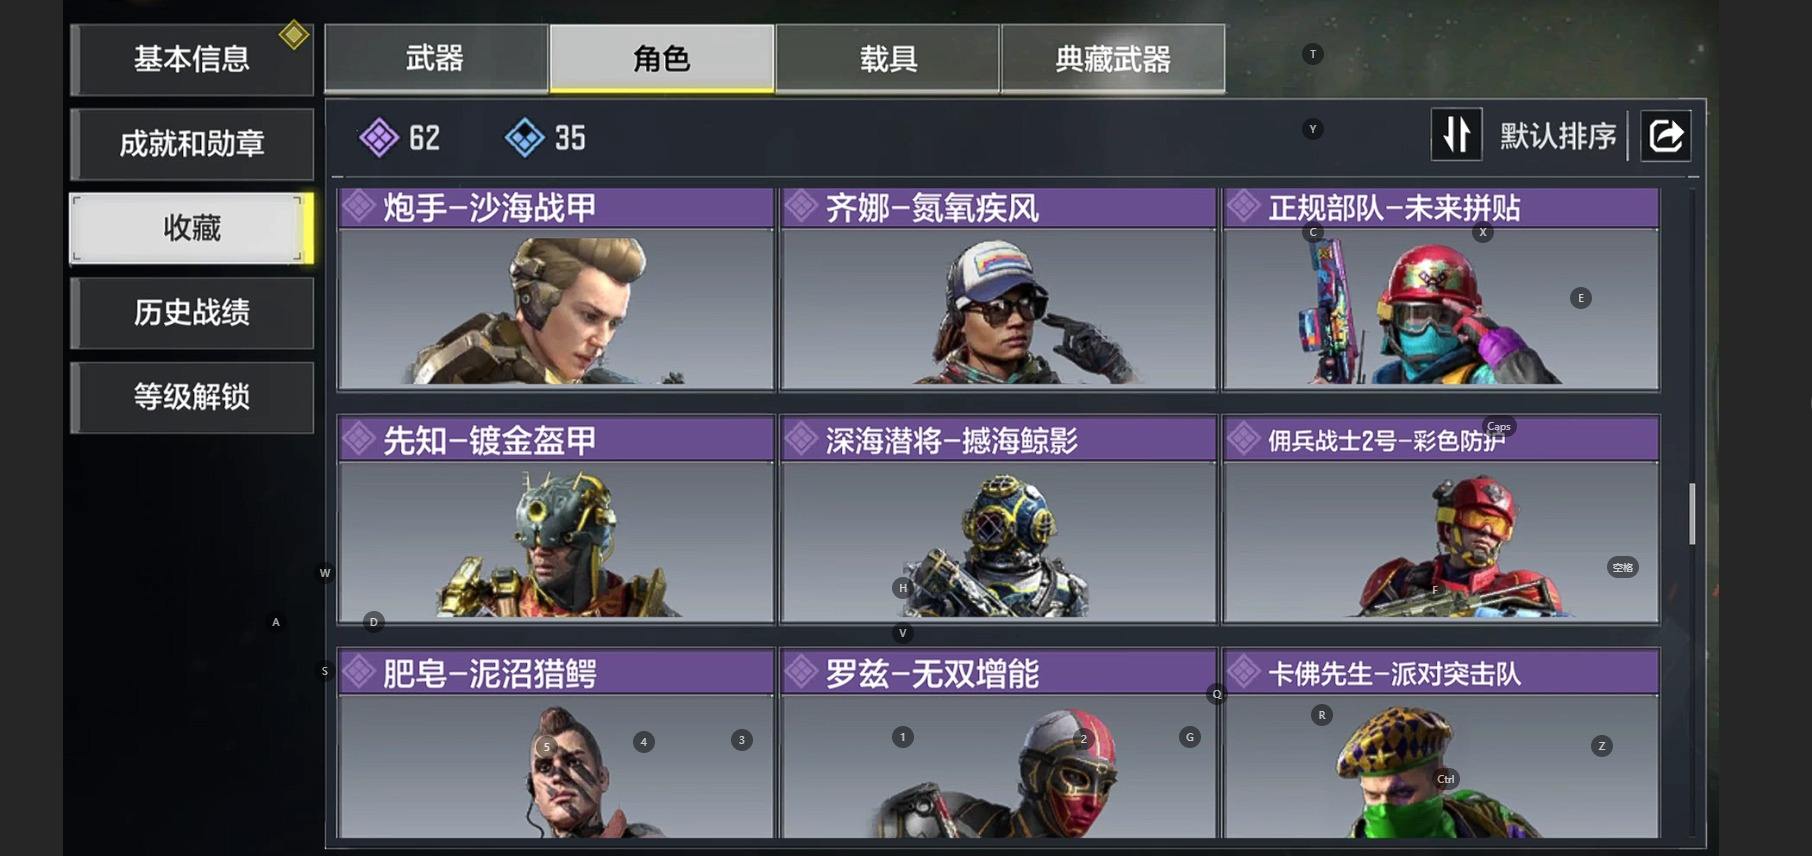
Task: Open 成就和勋章 in the sidebar
Action: point(192,144)
